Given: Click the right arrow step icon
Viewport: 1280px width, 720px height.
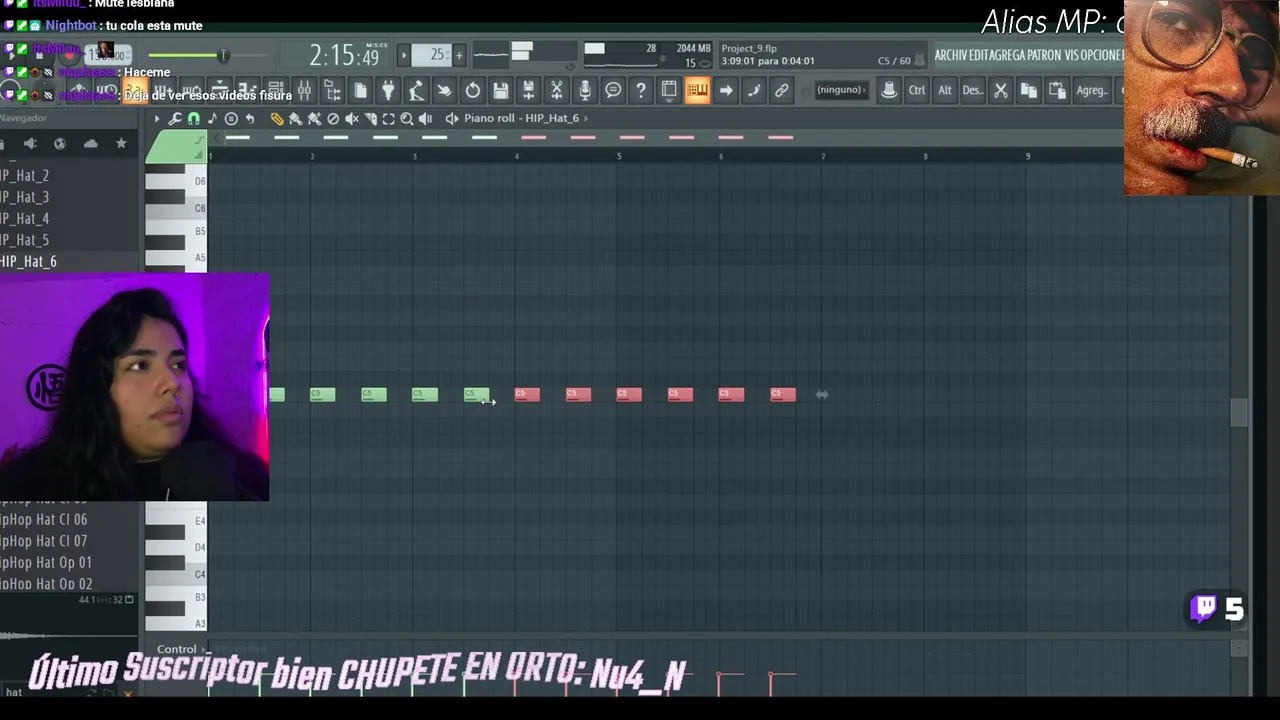Looking at the screenshot, I should coord(726,91).
